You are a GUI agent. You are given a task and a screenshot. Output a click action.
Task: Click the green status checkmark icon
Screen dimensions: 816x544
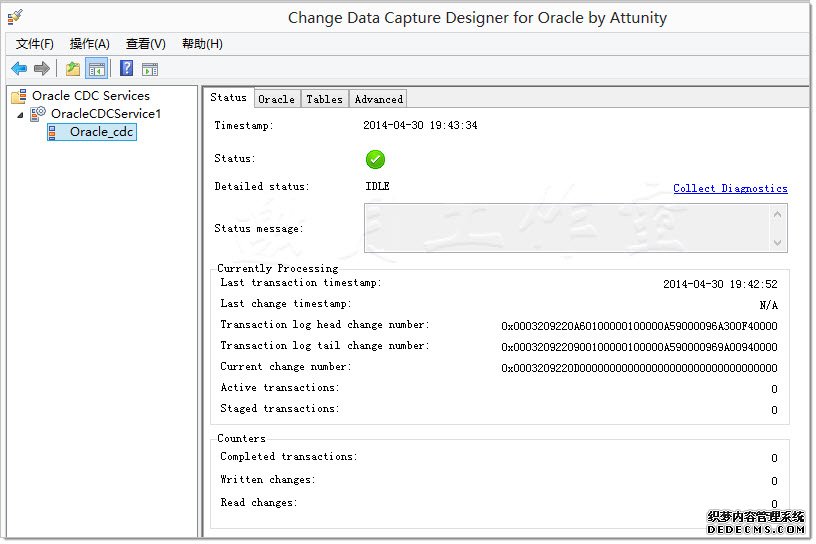click(375, 159)
